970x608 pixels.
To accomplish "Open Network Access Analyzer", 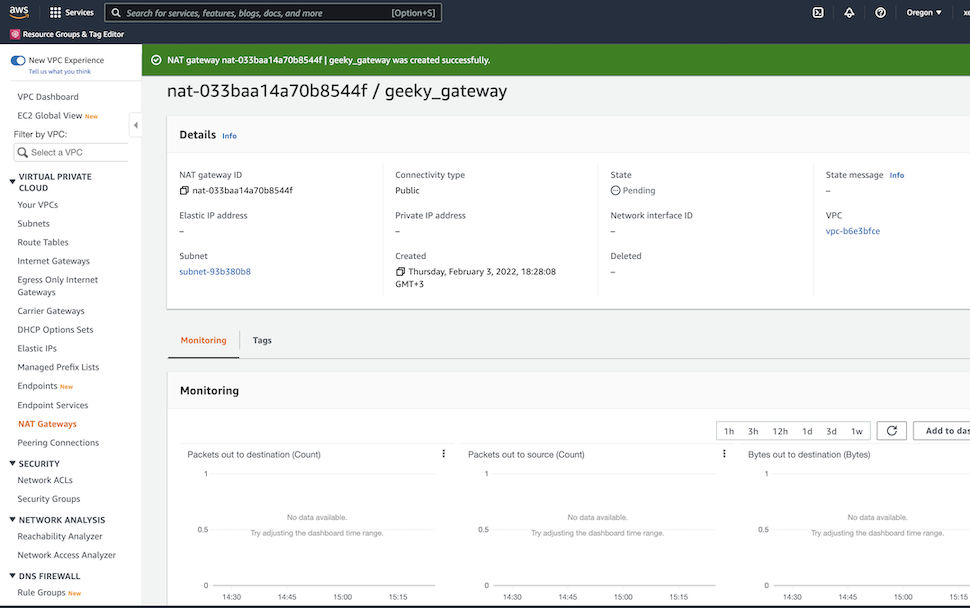I will pos(66,555).
